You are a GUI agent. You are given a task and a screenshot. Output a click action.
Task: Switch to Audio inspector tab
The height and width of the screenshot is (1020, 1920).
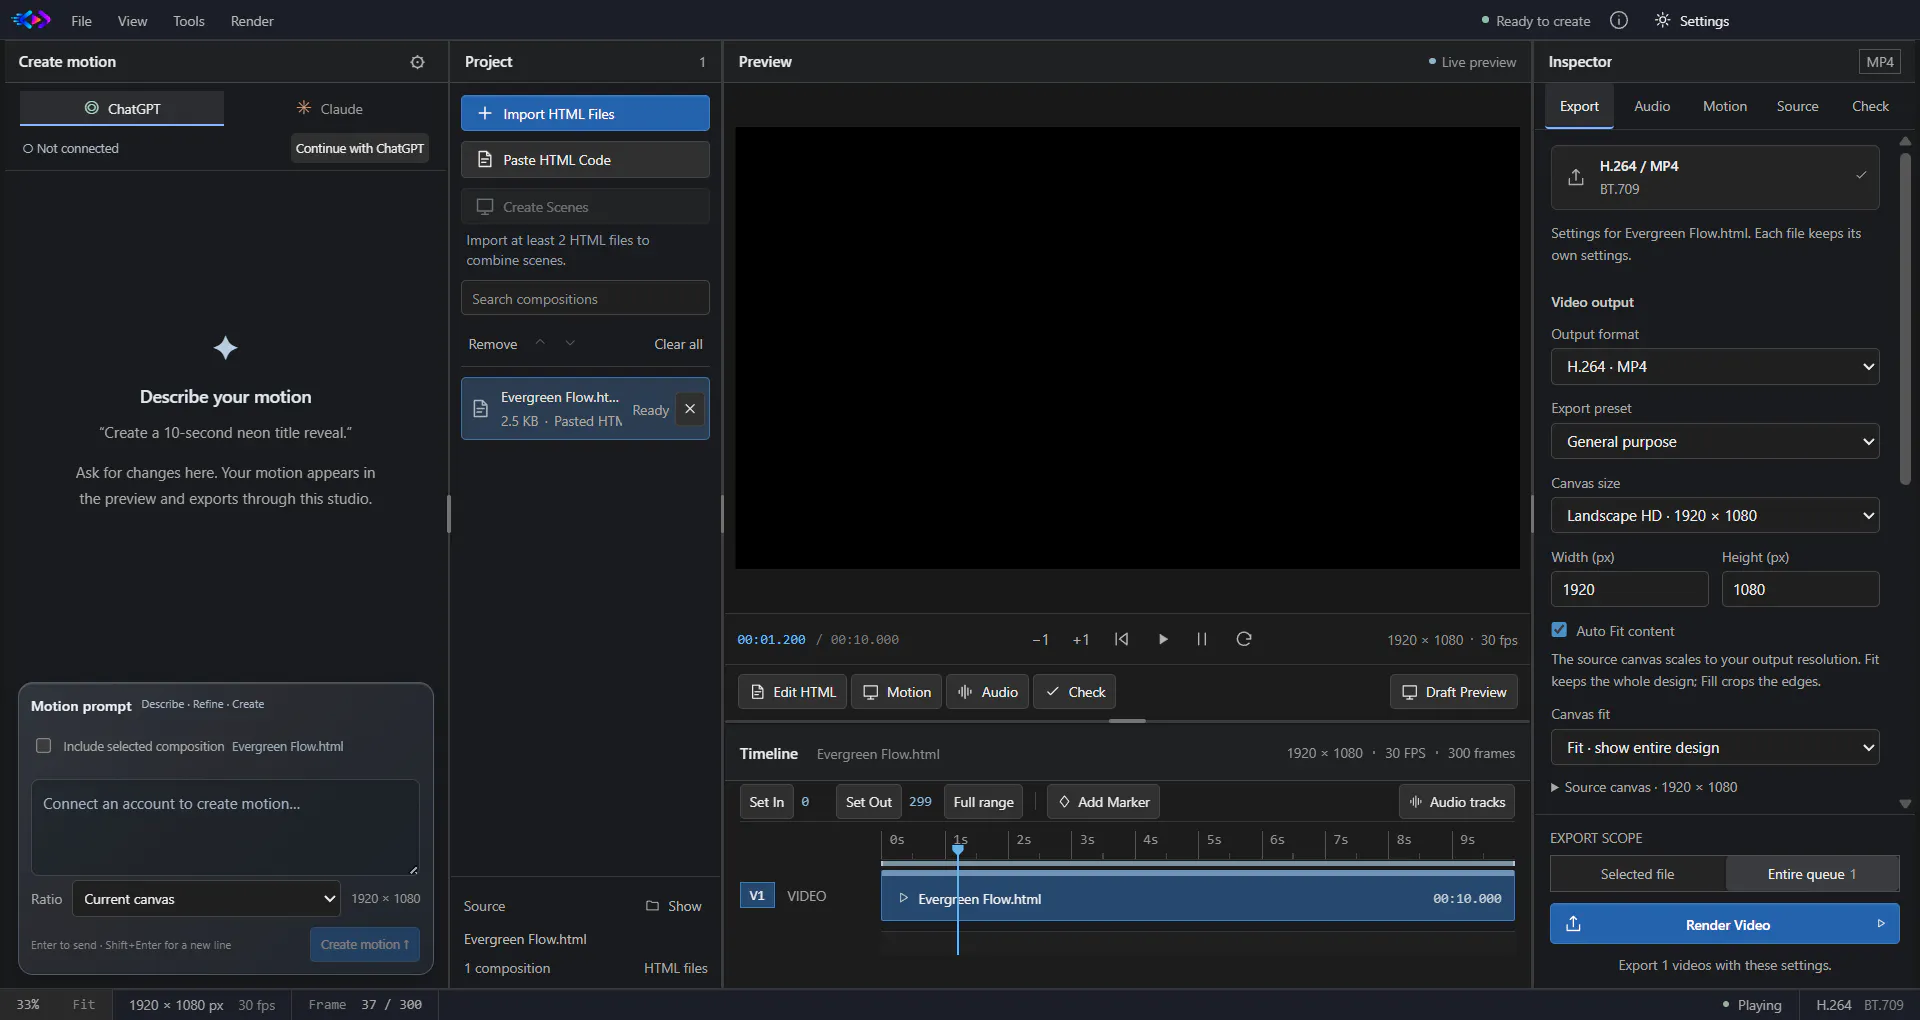(x=1652, y=106)
